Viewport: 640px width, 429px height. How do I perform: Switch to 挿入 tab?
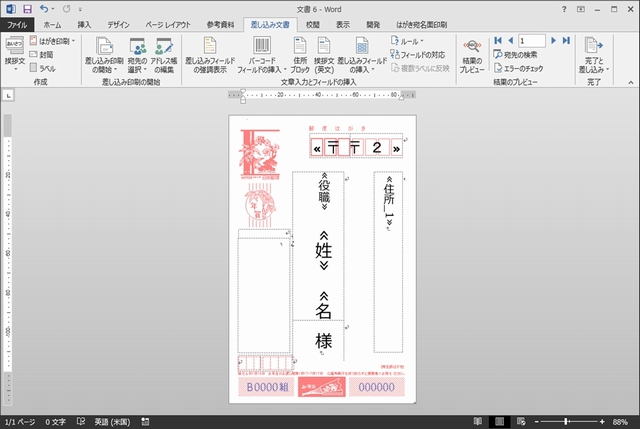84,25
